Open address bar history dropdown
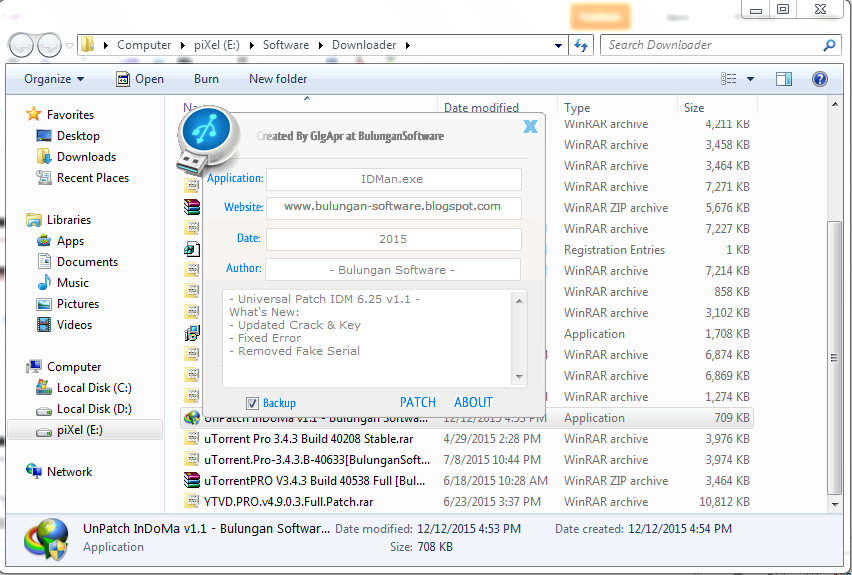 click(x=558, y=46)
